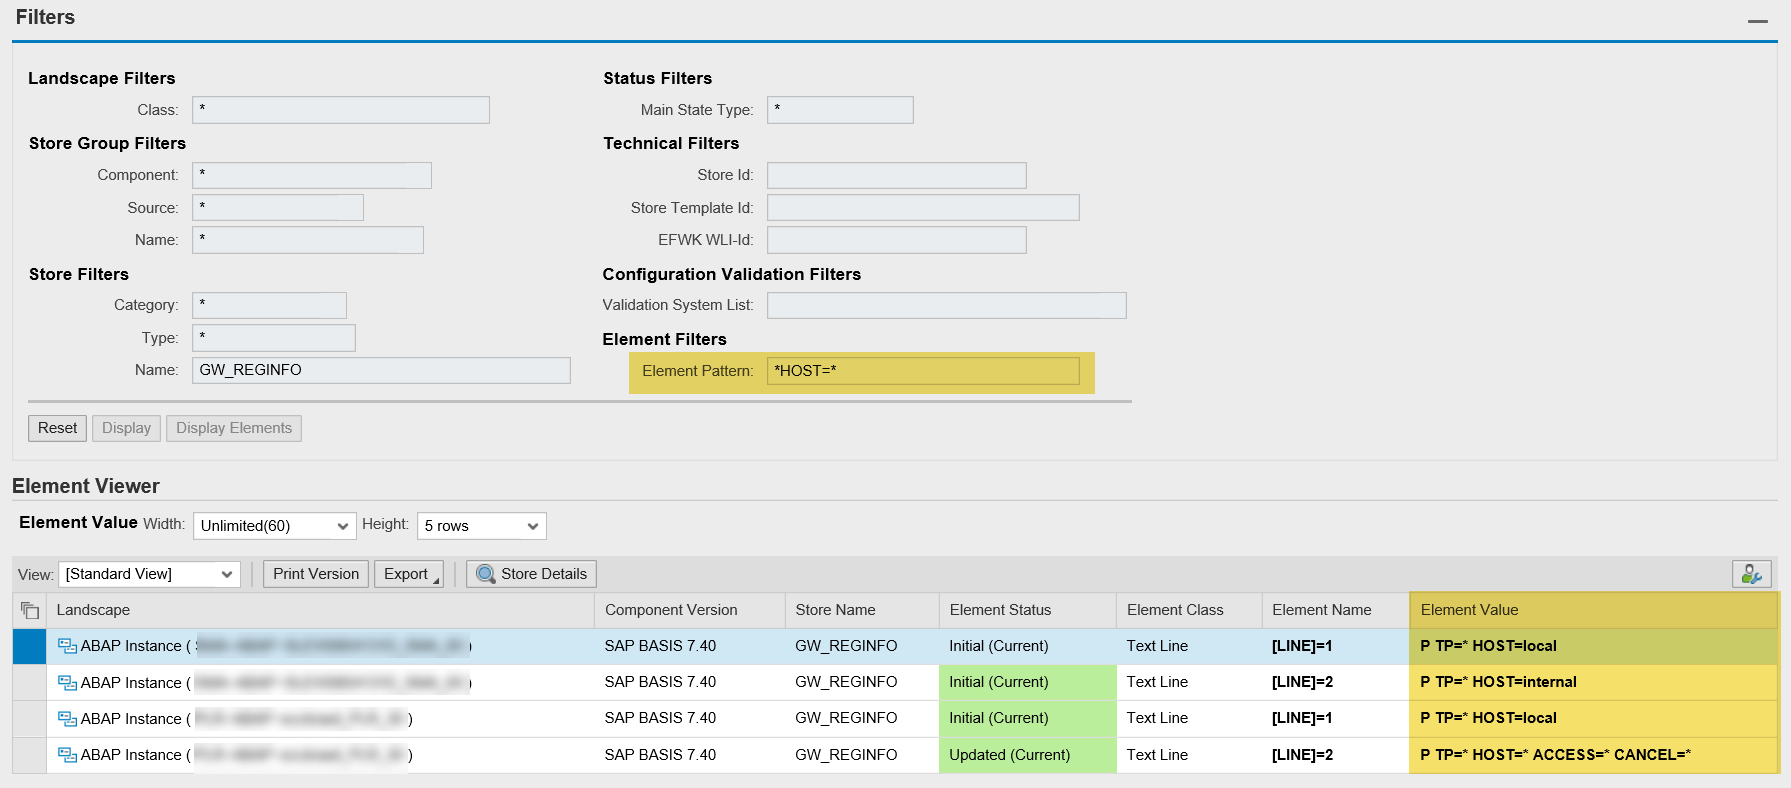Select 'Text Line' cell in HOST=internal row
This screenshot has height=788, width=1791.
click(x=1189, y=682)
